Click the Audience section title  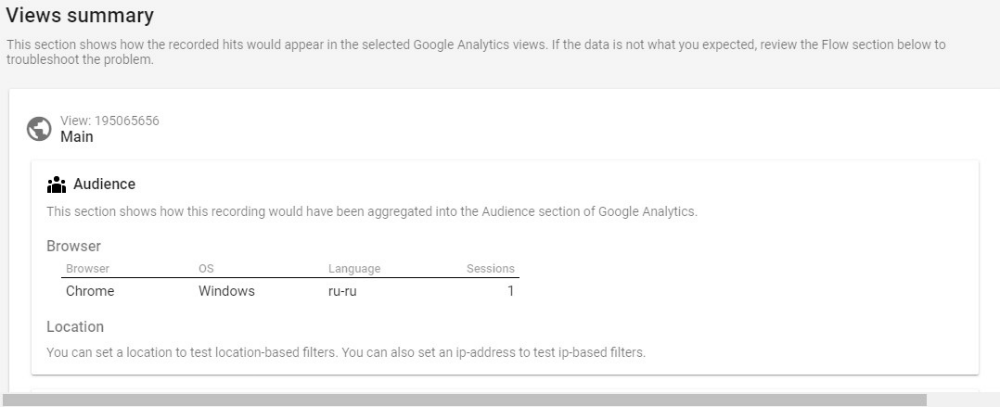pyautogui.click(x=105, y=184)
